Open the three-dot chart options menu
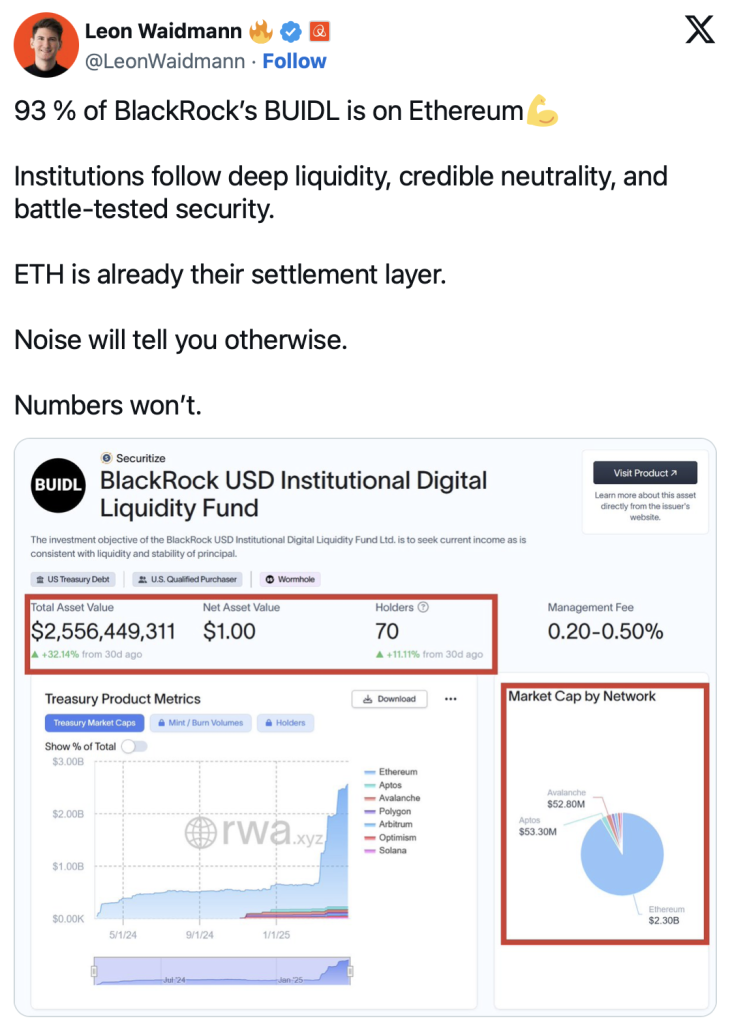This screenshot has height=1024, width=732. click(451, 699)
